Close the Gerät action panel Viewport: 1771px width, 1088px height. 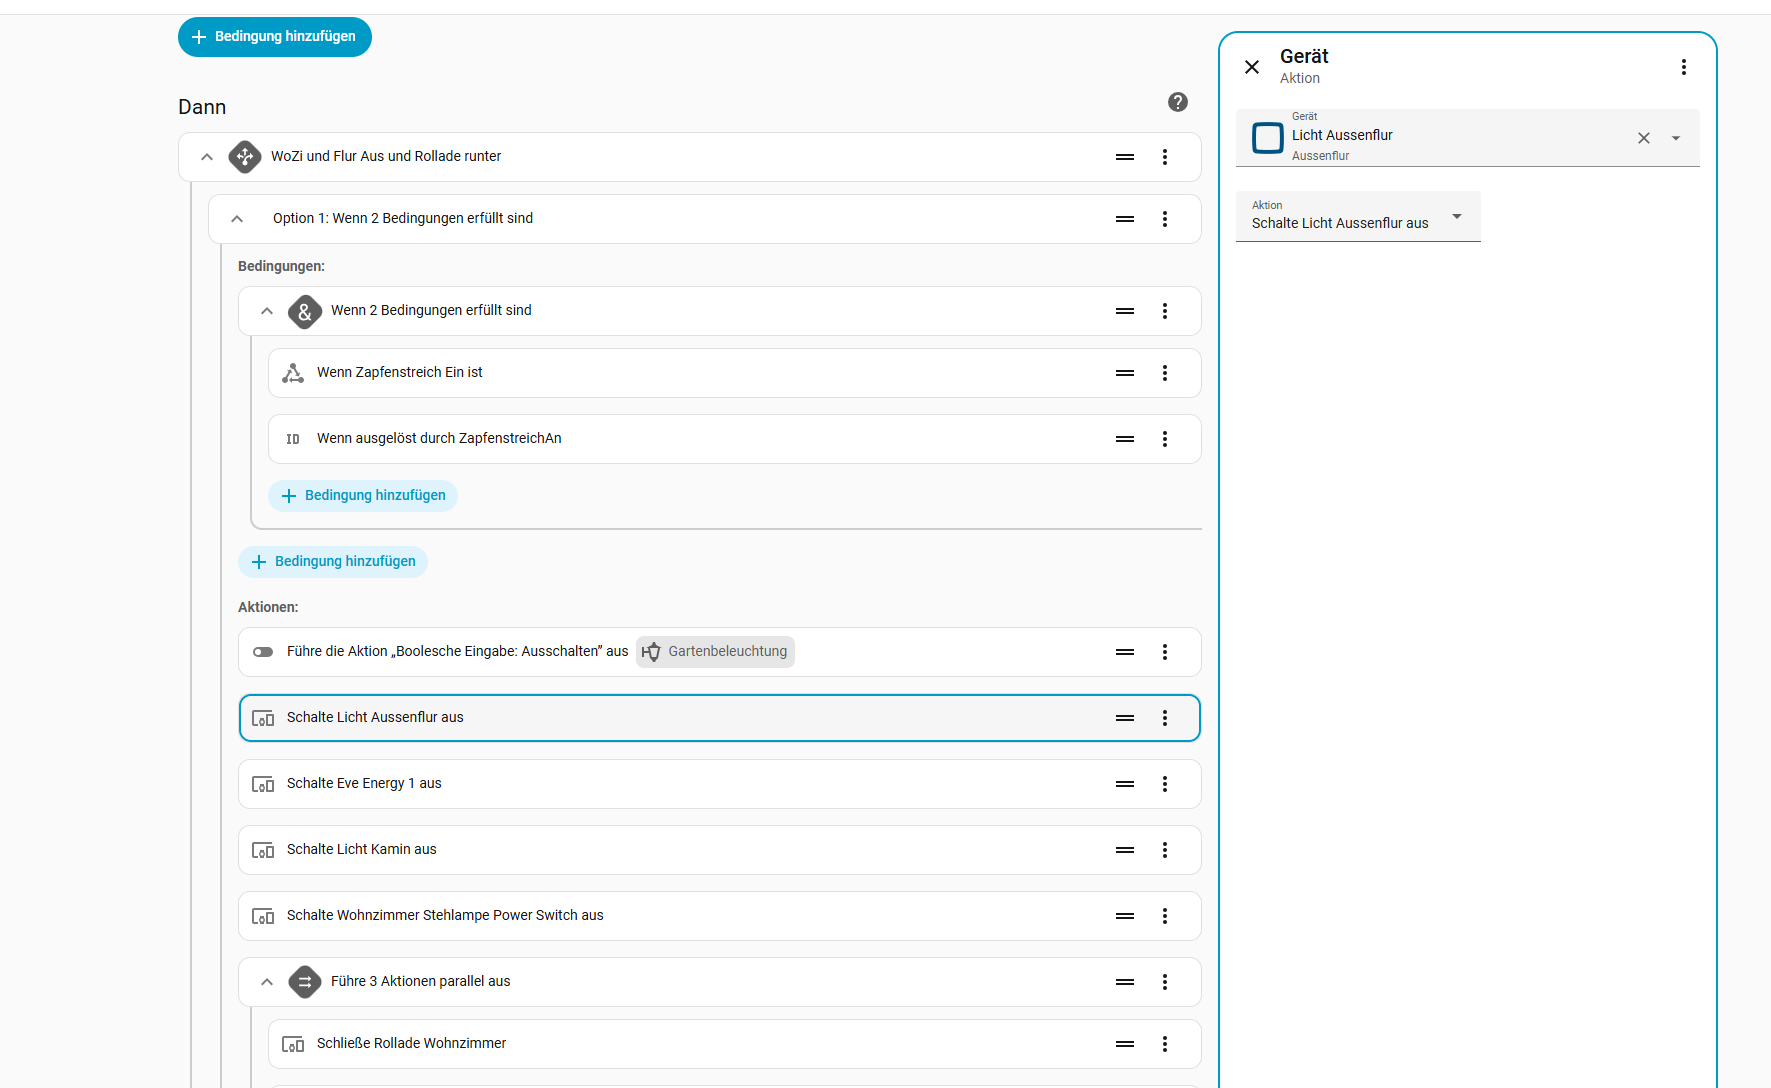1252,67
